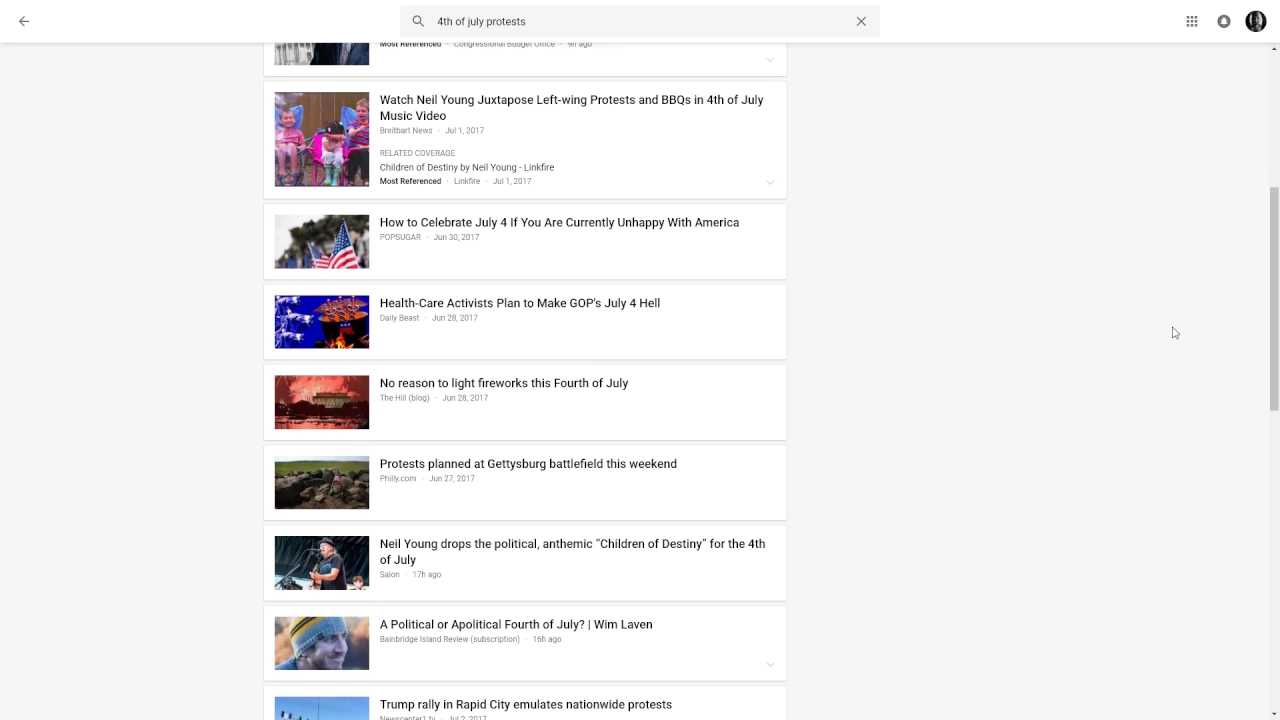Click the 'Daily Beast' source label

(x=399, y=318)
